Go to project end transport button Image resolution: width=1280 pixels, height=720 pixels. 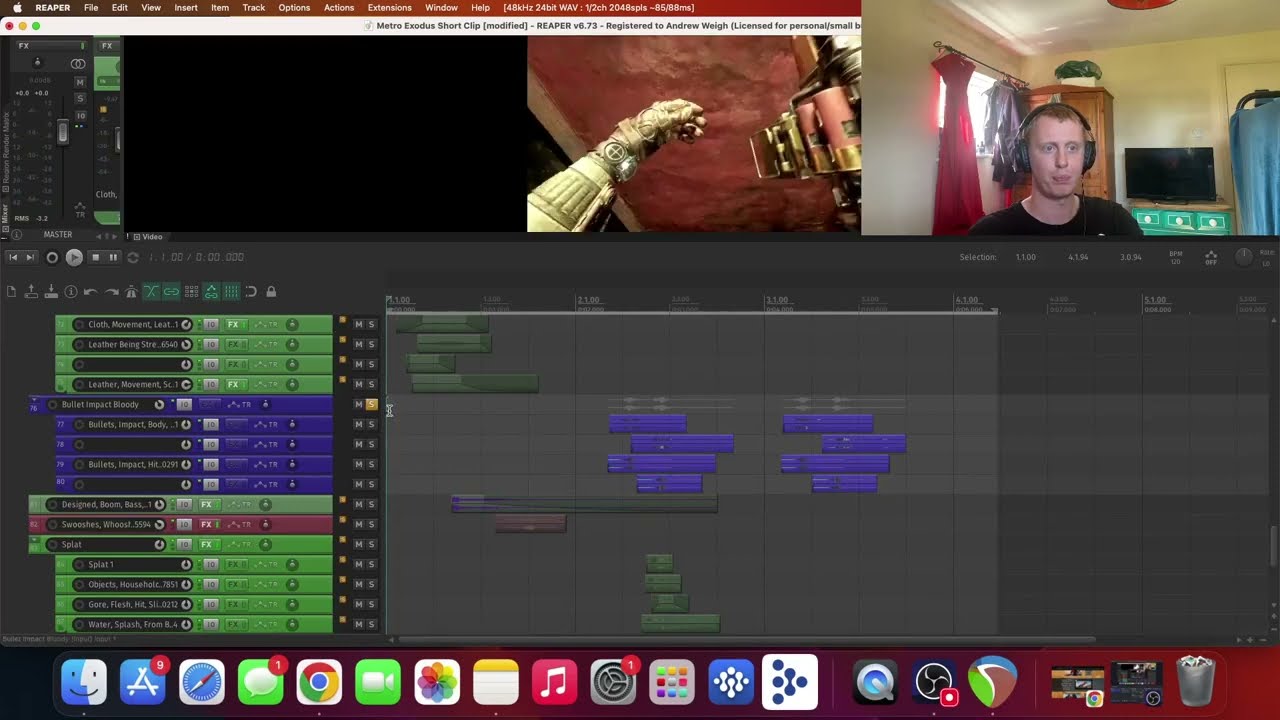[x=30, y=257]
